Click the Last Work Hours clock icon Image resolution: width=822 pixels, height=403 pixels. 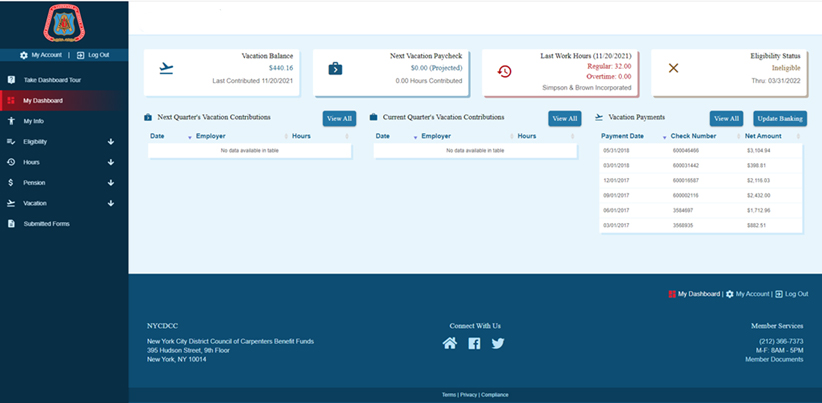pyautogui.click(x=504, y=70)
